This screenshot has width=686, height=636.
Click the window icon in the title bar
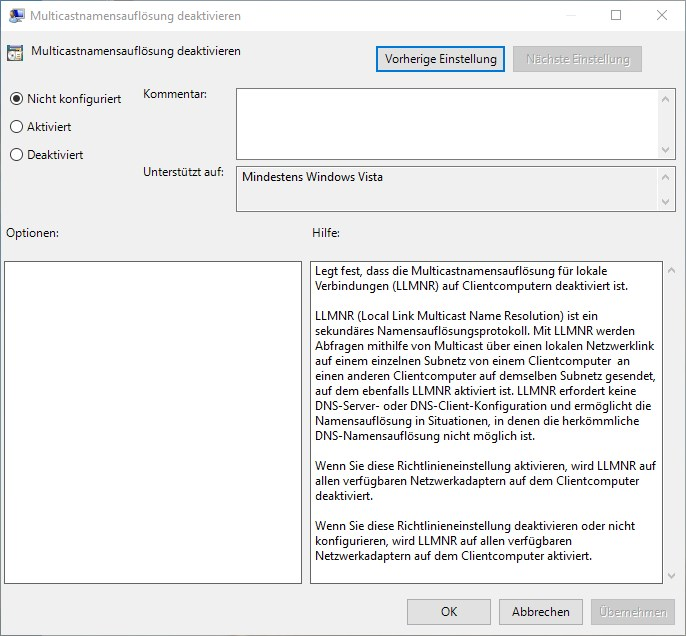(x=17, y=16)
